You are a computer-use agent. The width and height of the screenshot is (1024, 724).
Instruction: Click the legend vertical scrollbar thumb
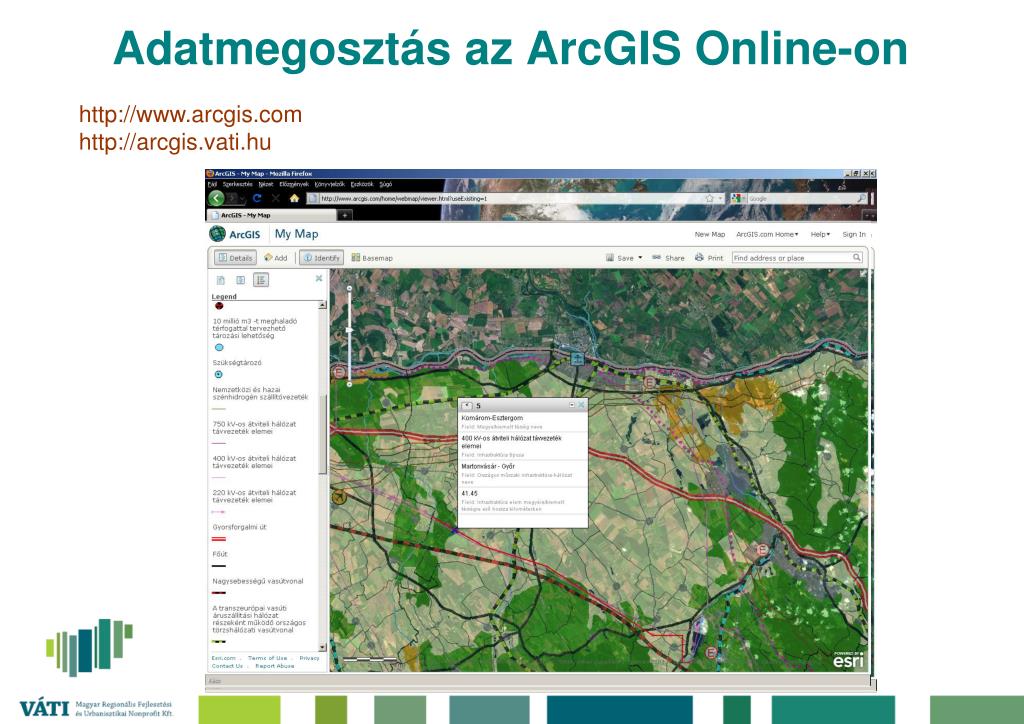322,434
